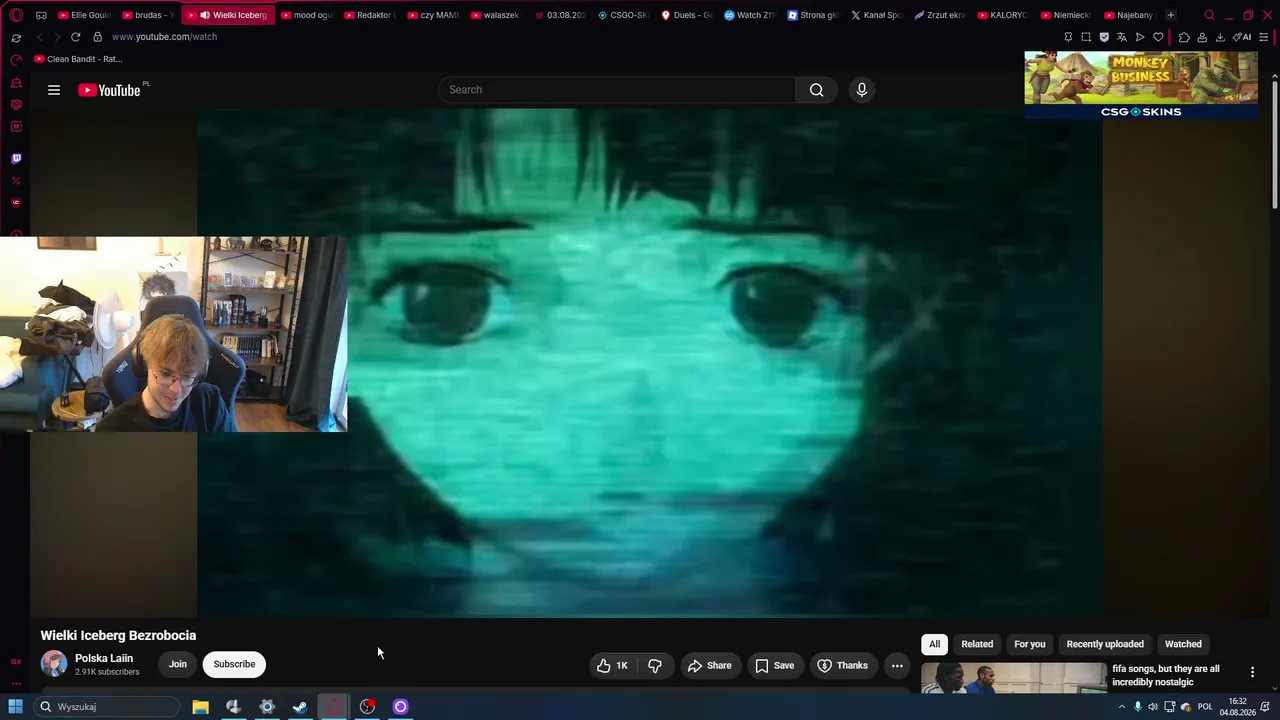
Task: Select the For you filter chip
Action: tap(1030, 644)
